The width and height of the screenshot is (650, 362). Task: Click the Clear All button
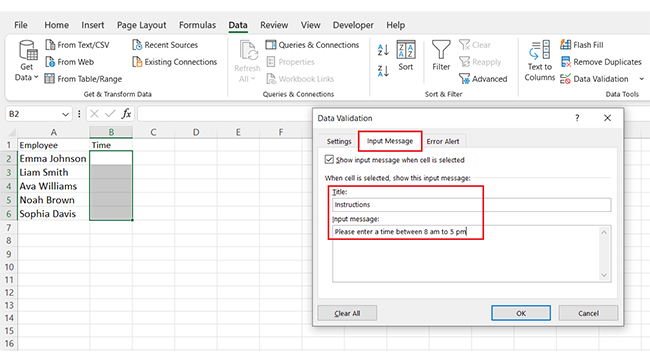tap(347, 313)
